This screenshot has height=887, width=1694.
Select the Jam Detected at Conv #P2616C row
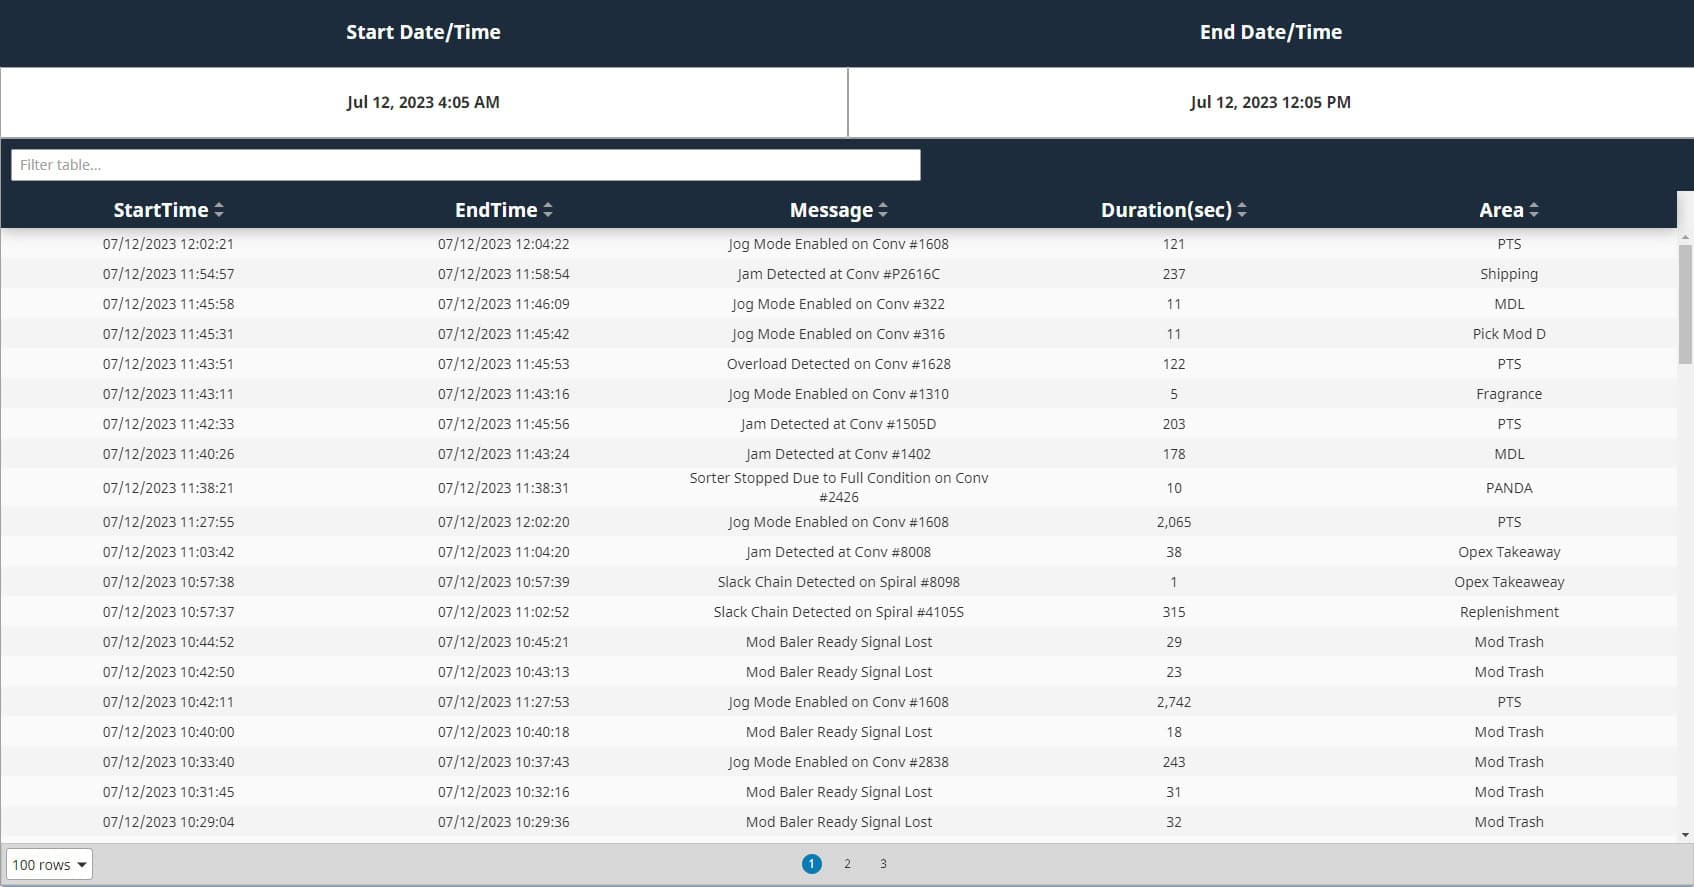click(x=838, y=274)
